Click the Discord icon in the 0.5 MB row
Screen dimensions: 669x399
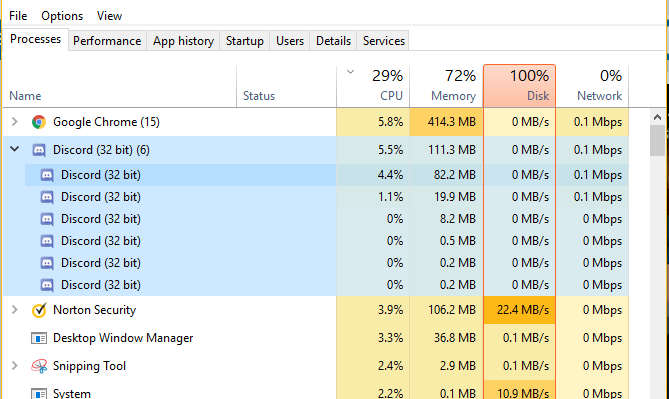click(47, 241)
